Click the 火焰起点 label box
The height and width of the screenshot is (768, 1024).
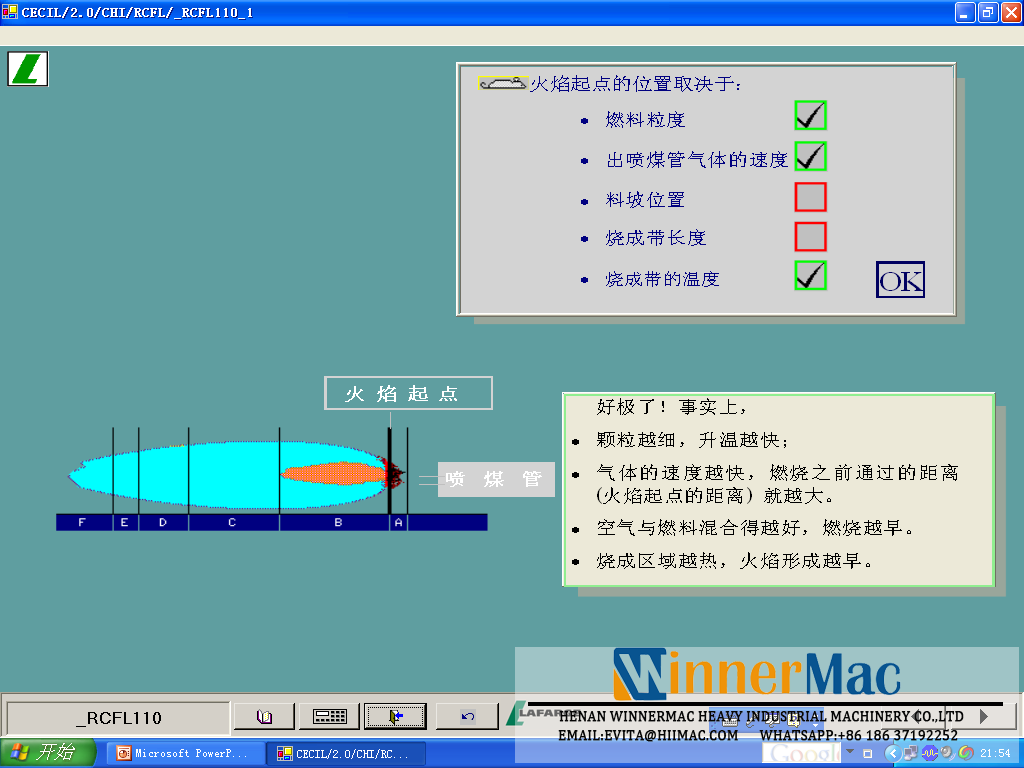[408, 393]
